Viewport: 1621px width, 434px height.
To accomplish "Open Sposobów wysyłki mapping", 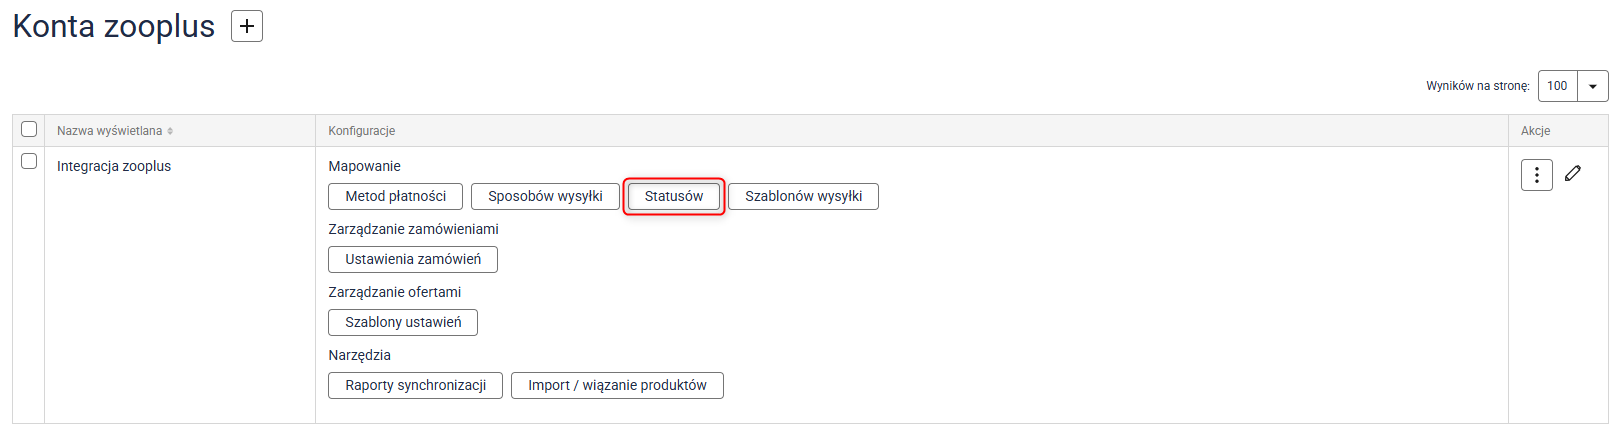I will coord(545,196).
